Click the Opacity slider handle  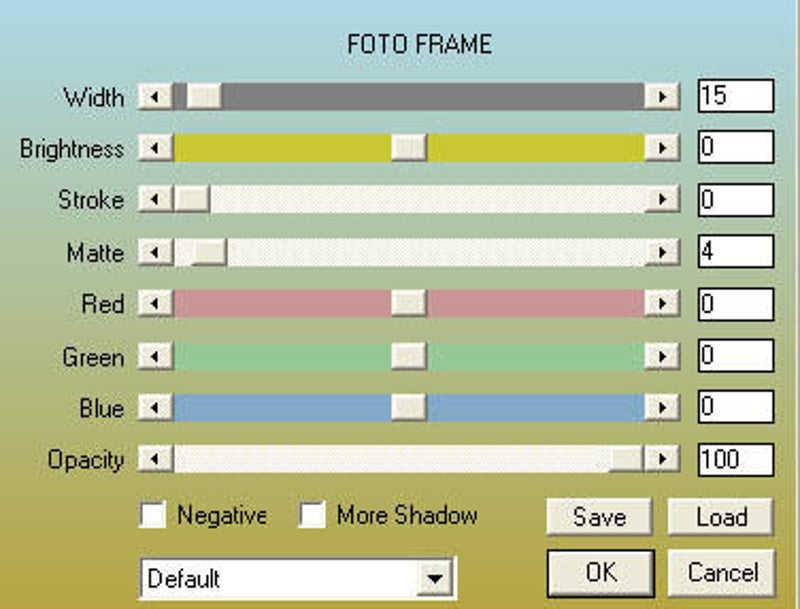pyautogui.click(x=626, y=460)
